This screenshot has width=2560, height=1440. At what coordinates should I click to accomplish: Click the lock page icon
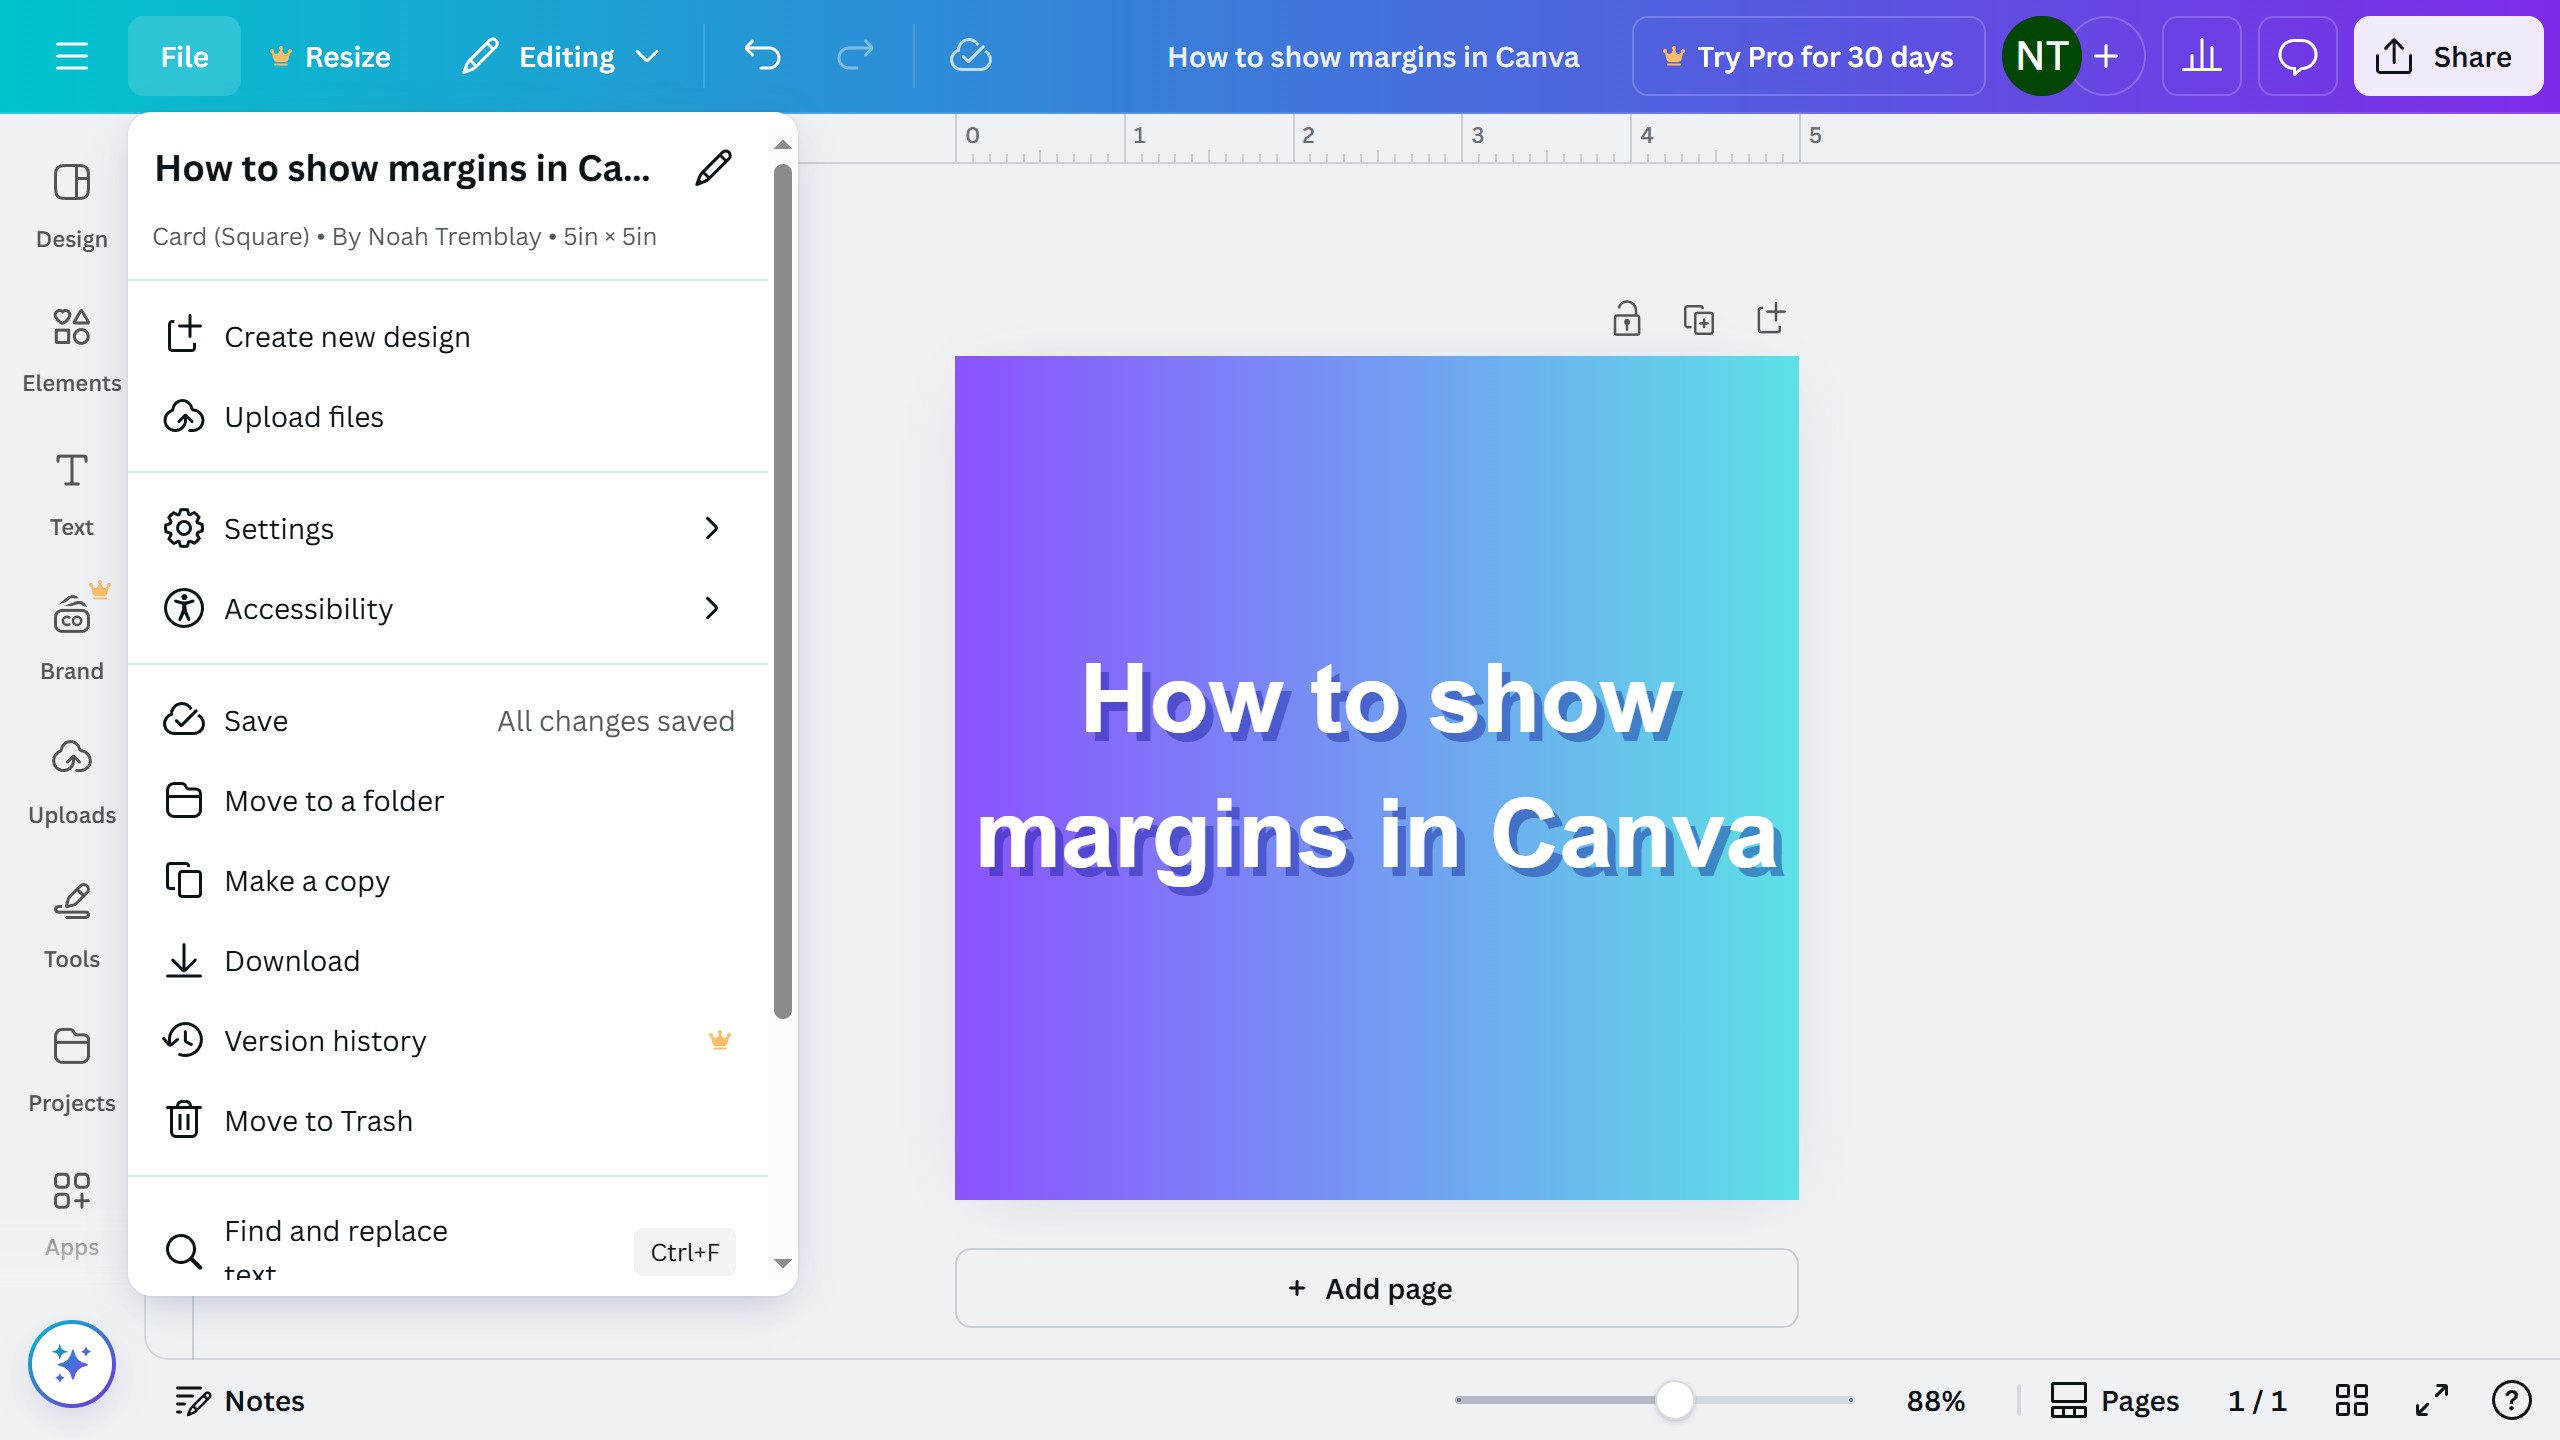1626,319
